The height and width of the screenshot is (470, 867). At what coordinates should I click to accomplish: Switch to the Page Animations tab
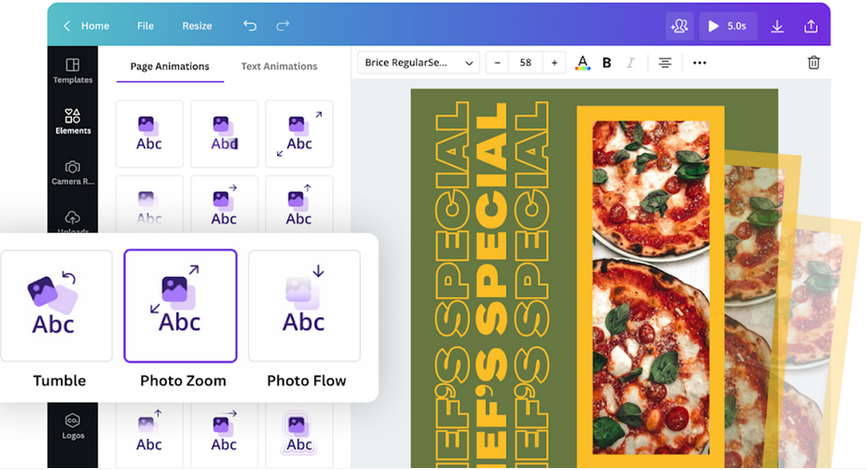tap(170, 66)
